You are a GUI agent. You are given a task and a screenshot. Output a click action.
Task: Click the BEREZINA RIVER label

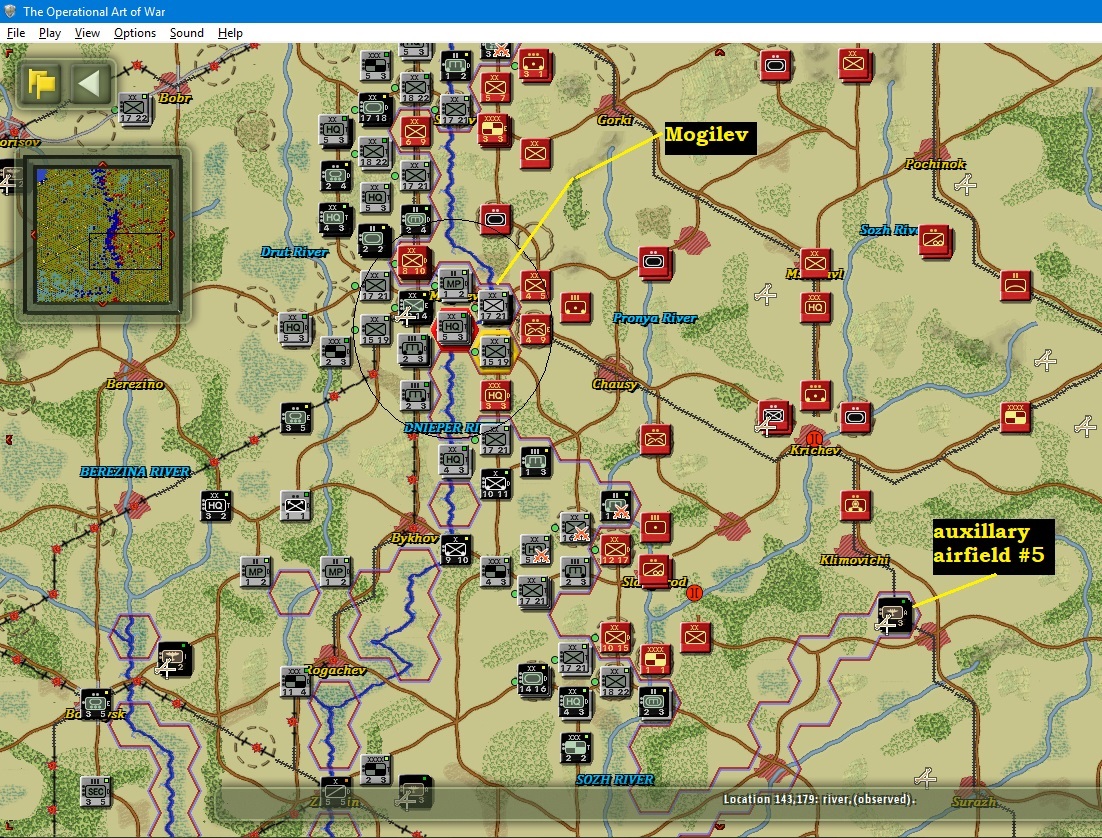click(x=134, y=472)
